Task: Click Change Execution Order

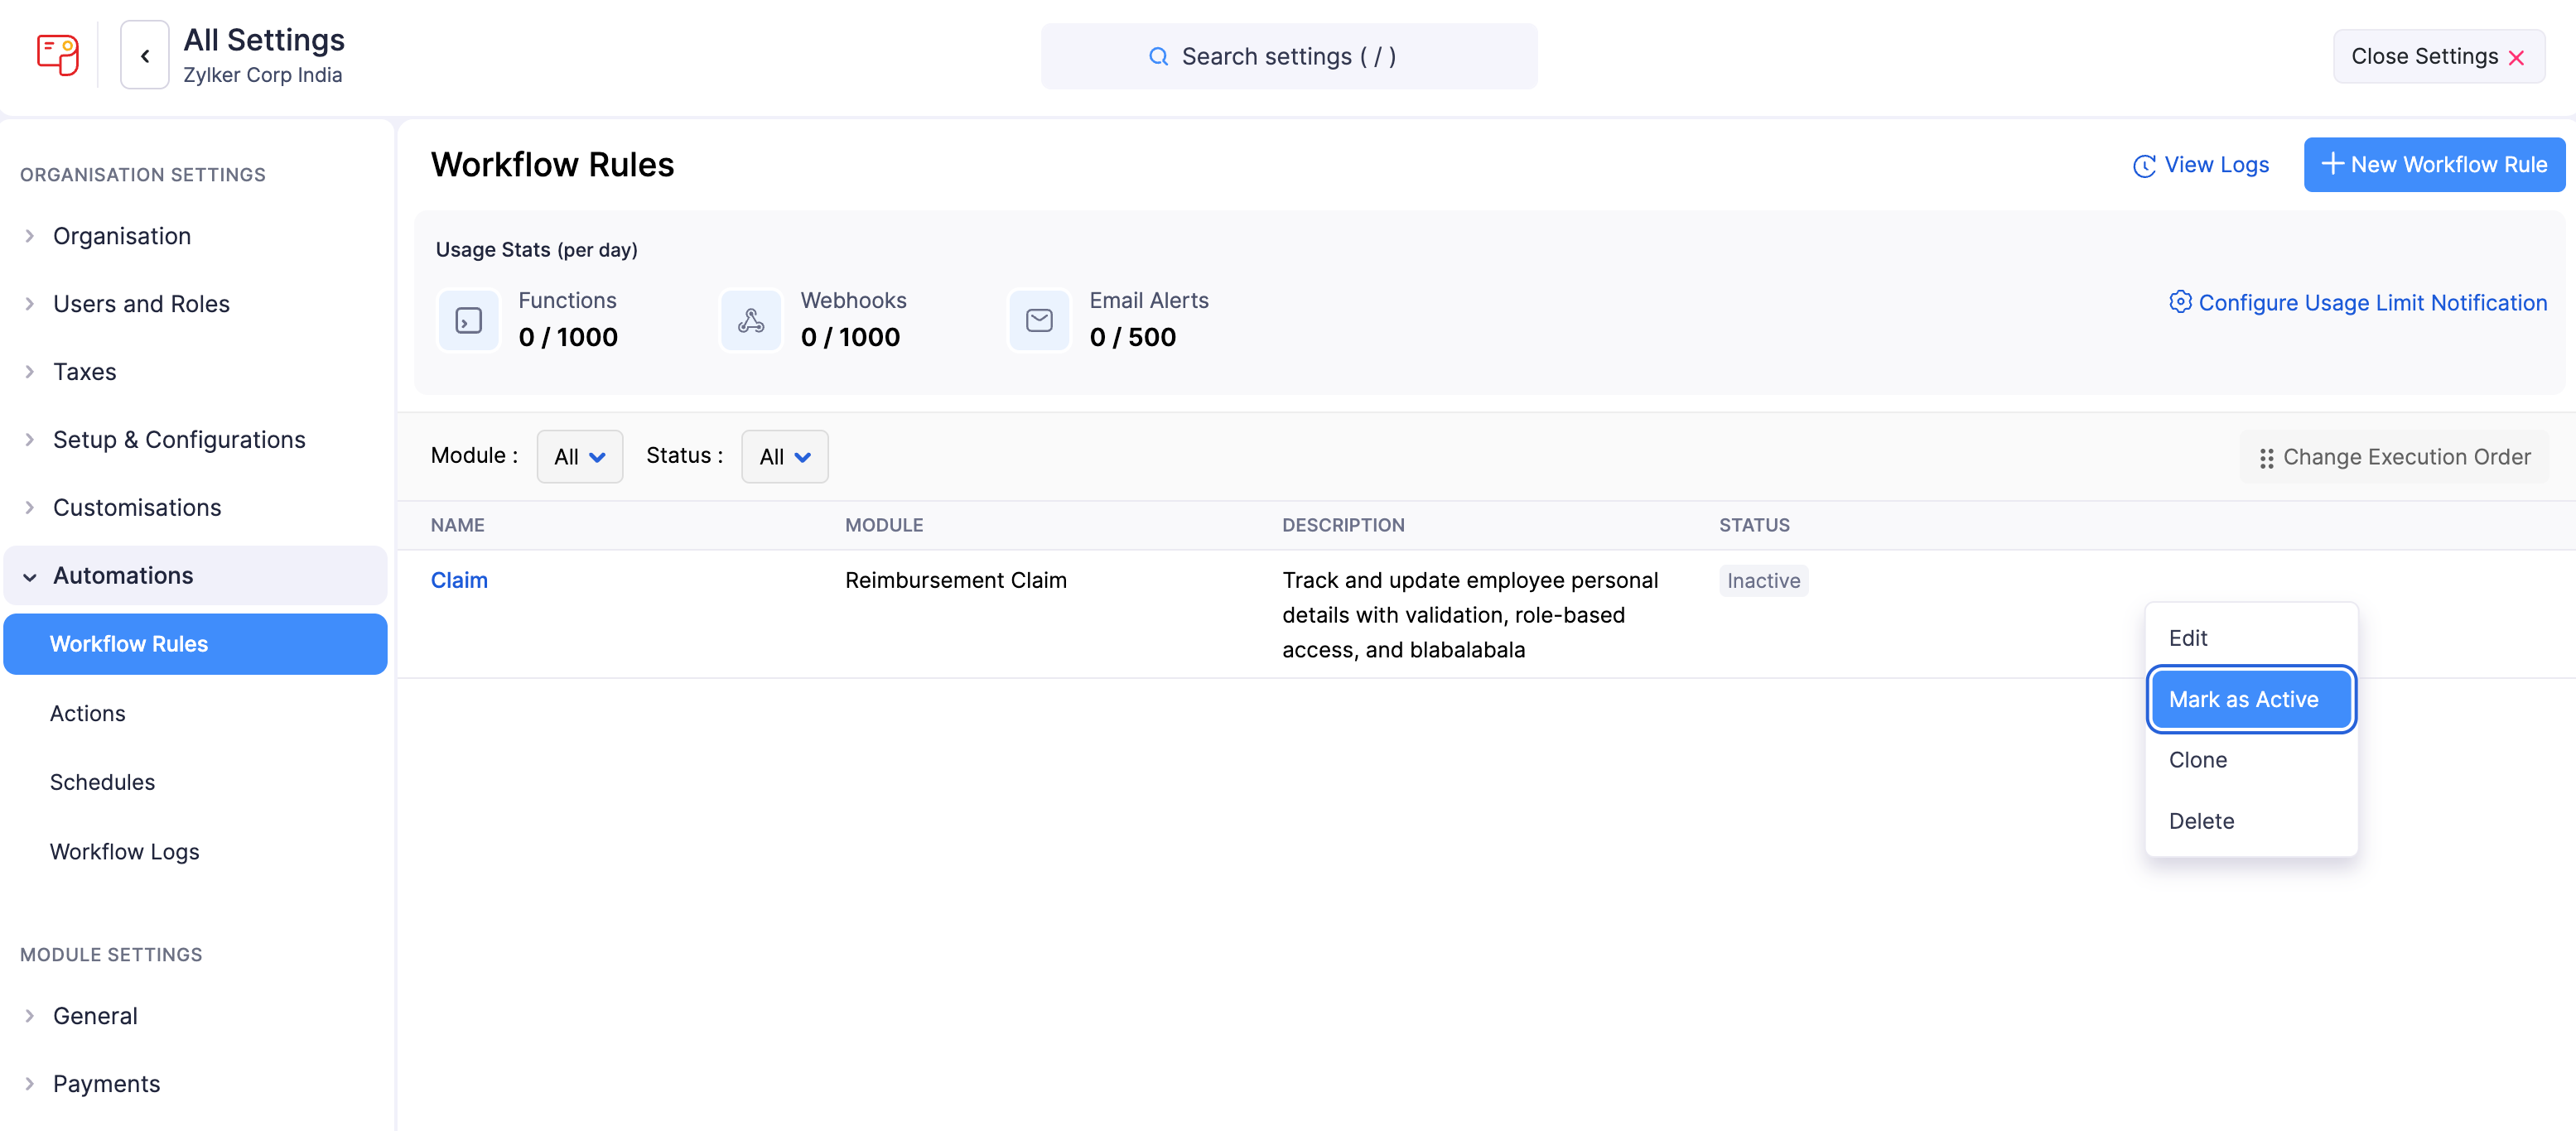Action: (x=2394, y=458)
